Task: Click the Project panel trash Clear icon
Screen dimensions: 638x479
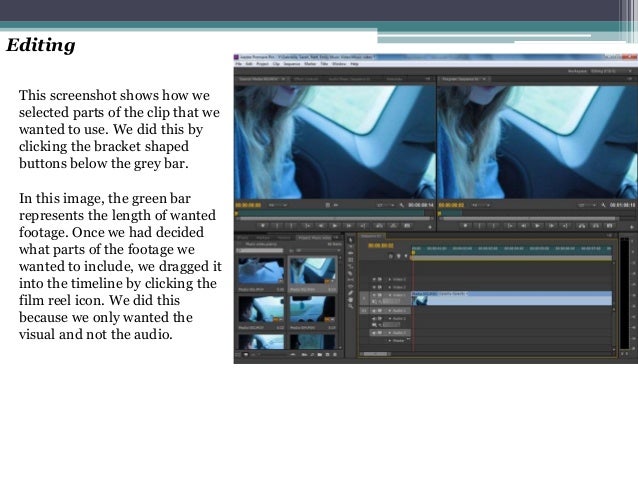Action: click(x=335, y=354)
